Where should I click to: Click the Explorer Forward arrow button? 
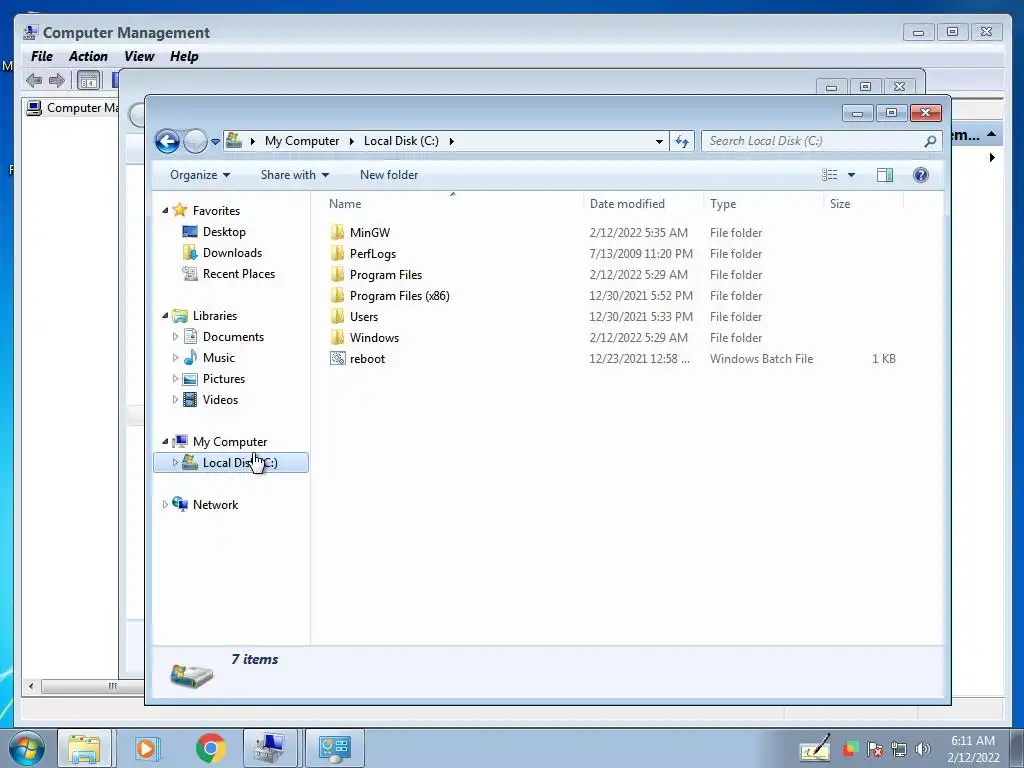point(195,141)
